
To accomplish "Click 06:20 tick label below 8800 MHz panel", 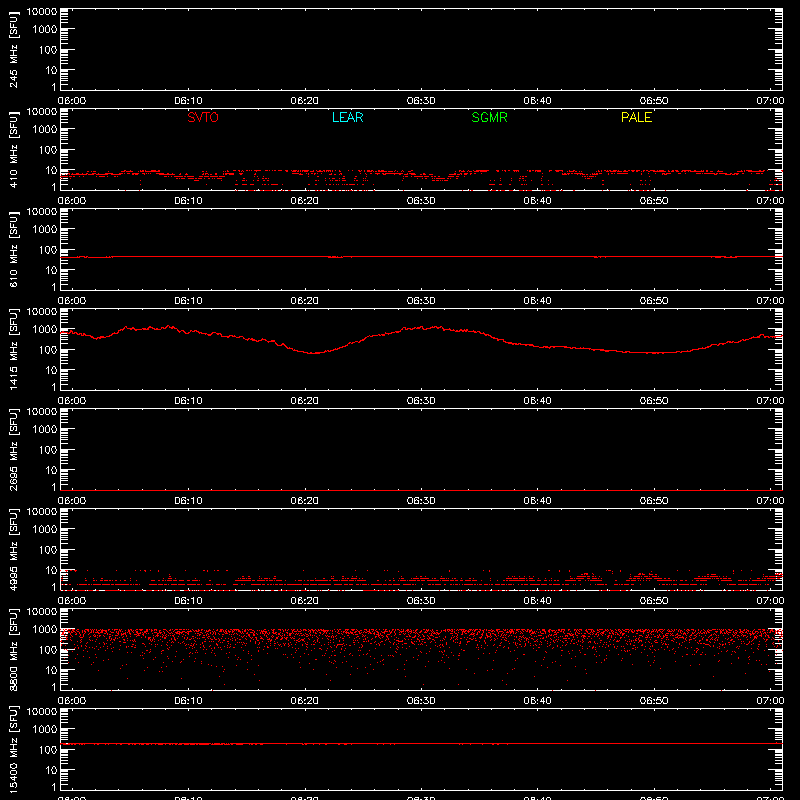I will tap(305, 701).
